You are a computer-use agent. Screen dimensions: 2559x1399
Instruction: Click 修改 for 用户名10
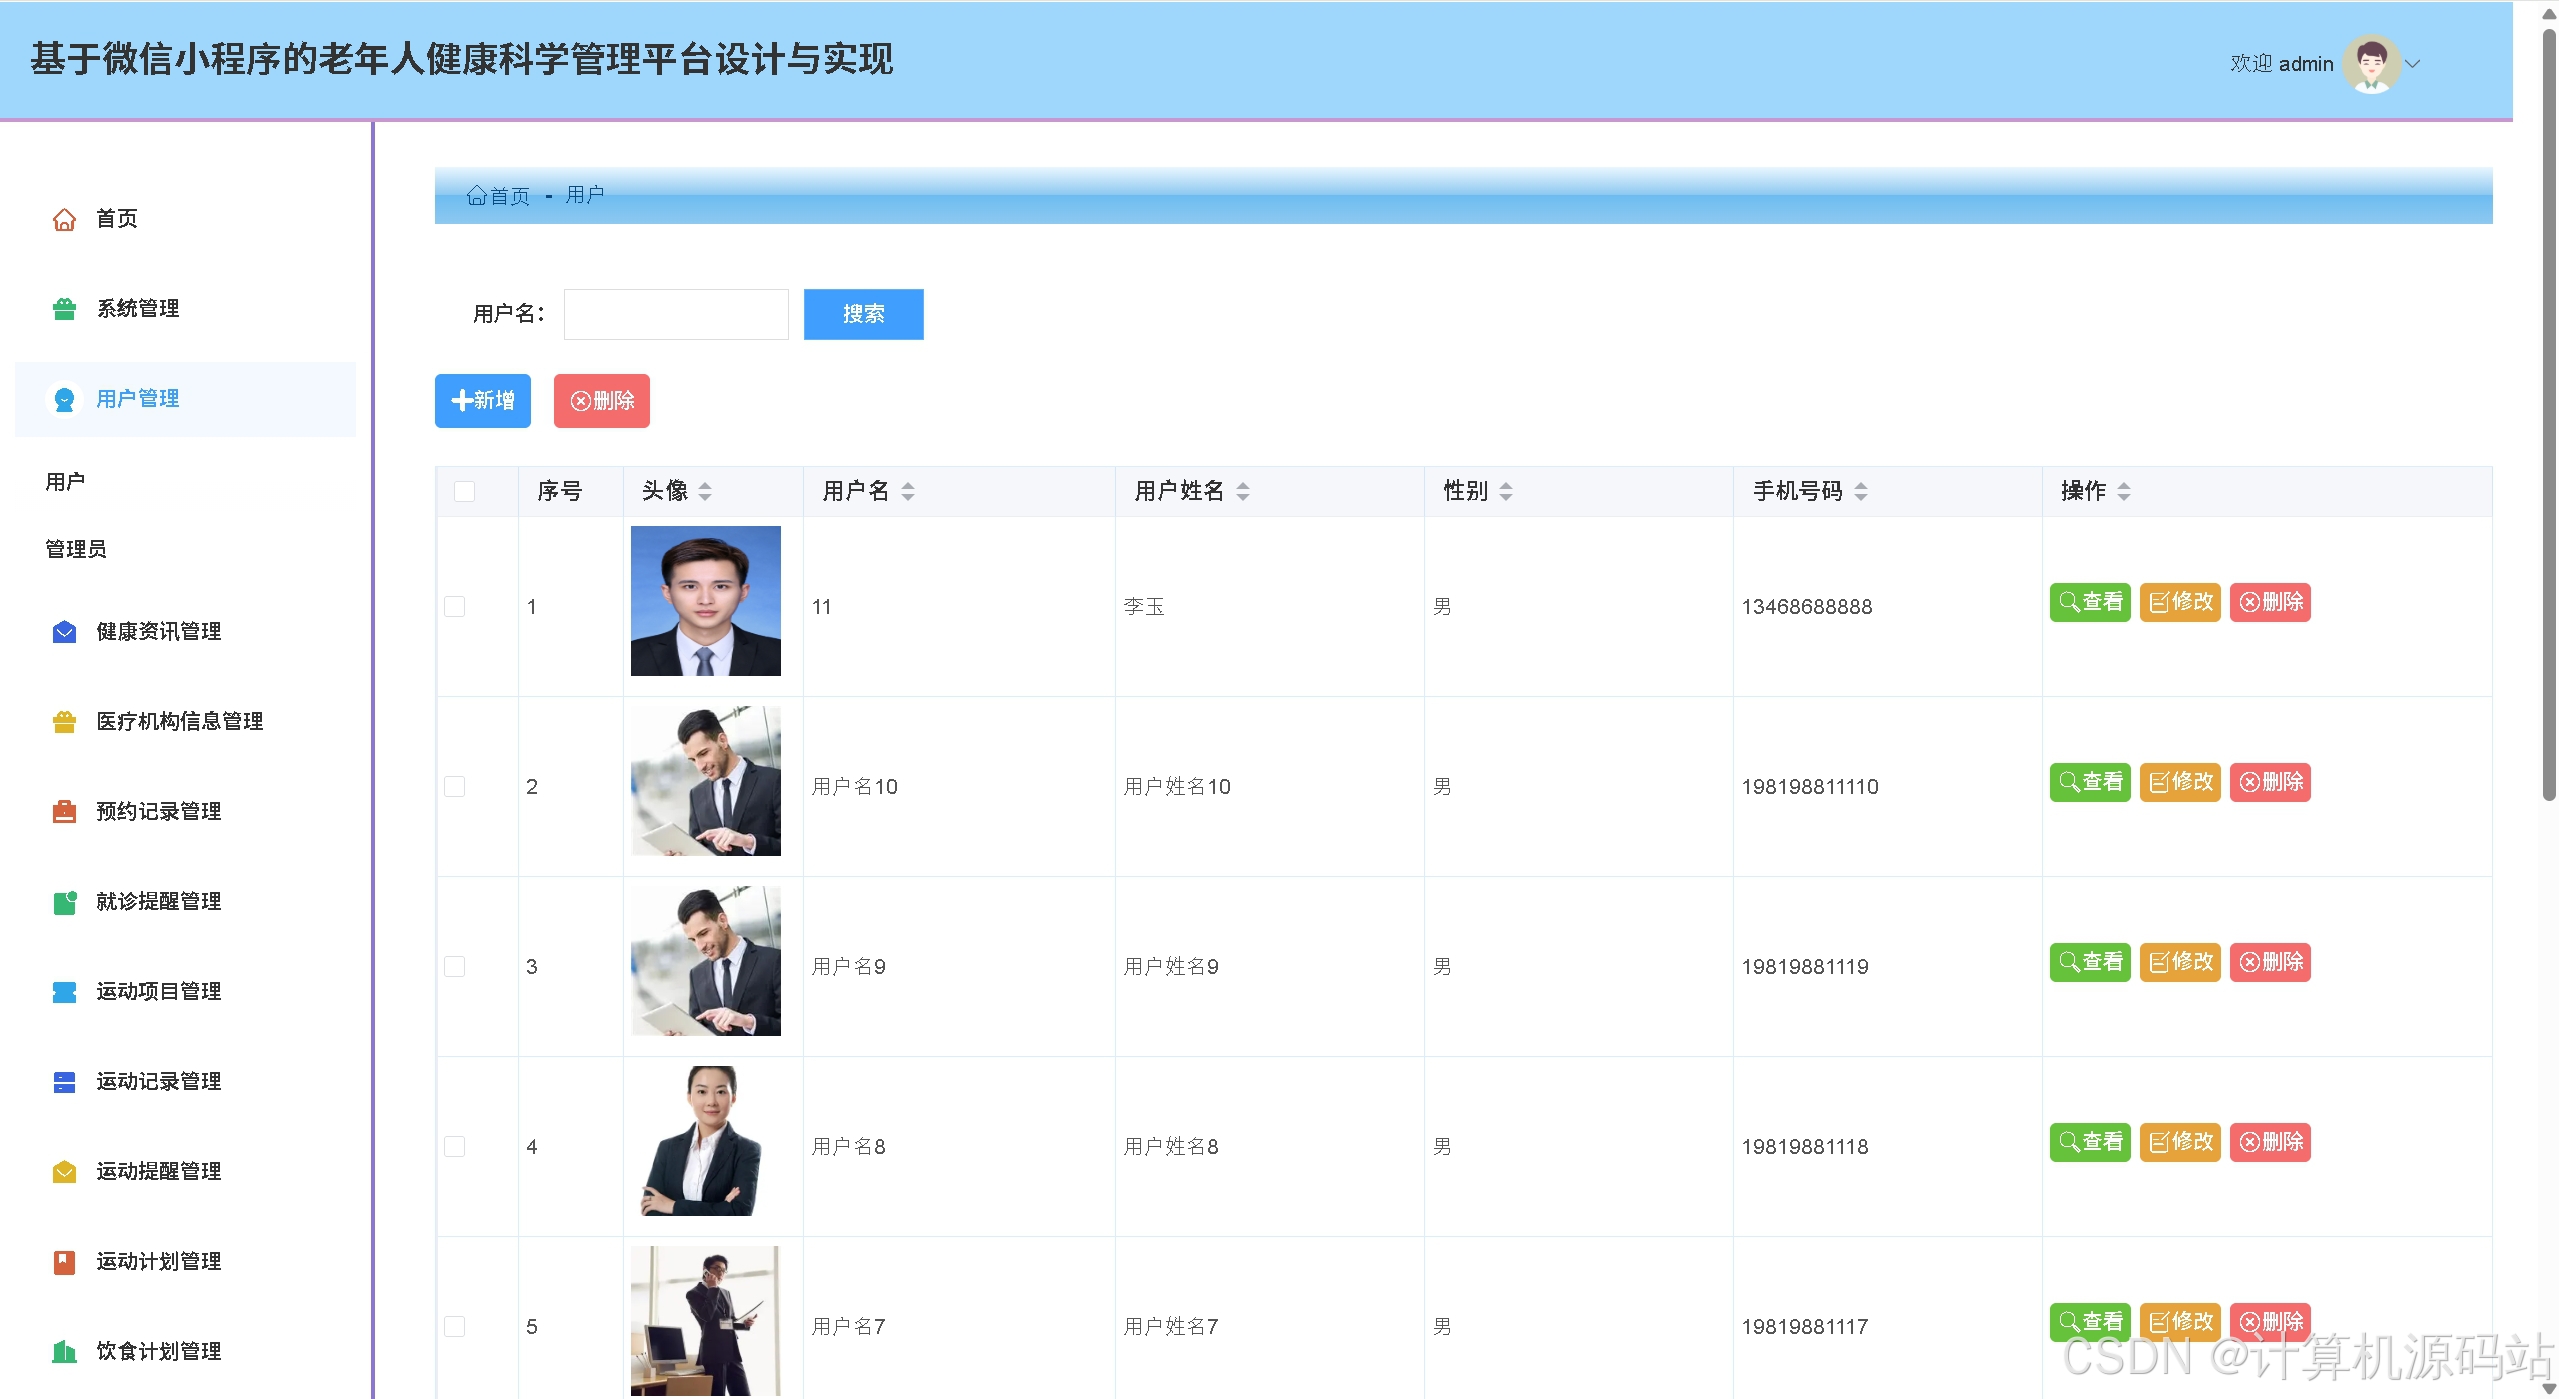(2180, 782)
